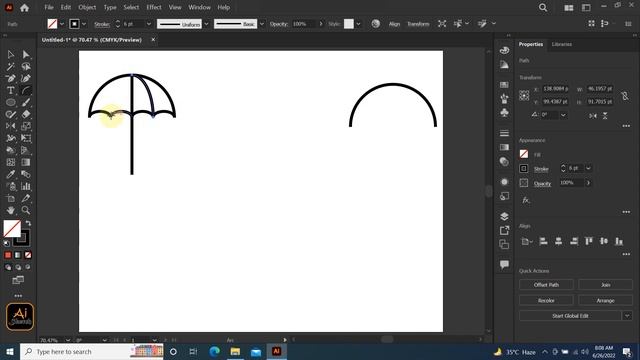Open the rotation angle dropdown
Viewport: 640px width, 360px height.
point(563,115)
